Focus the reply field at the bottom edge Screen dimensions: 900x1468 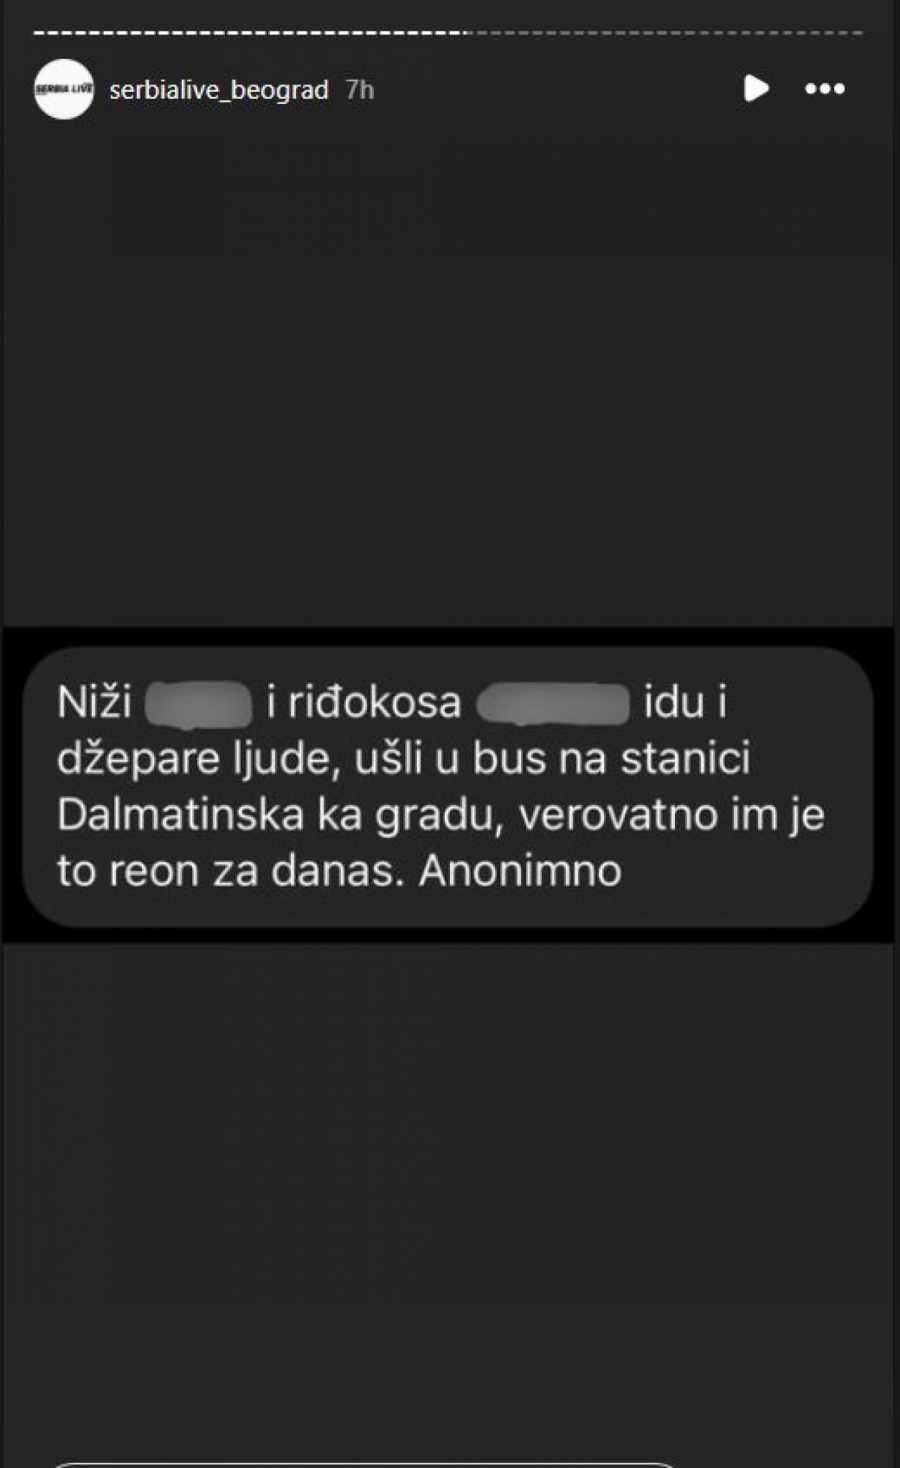[x=365, y=1464]
